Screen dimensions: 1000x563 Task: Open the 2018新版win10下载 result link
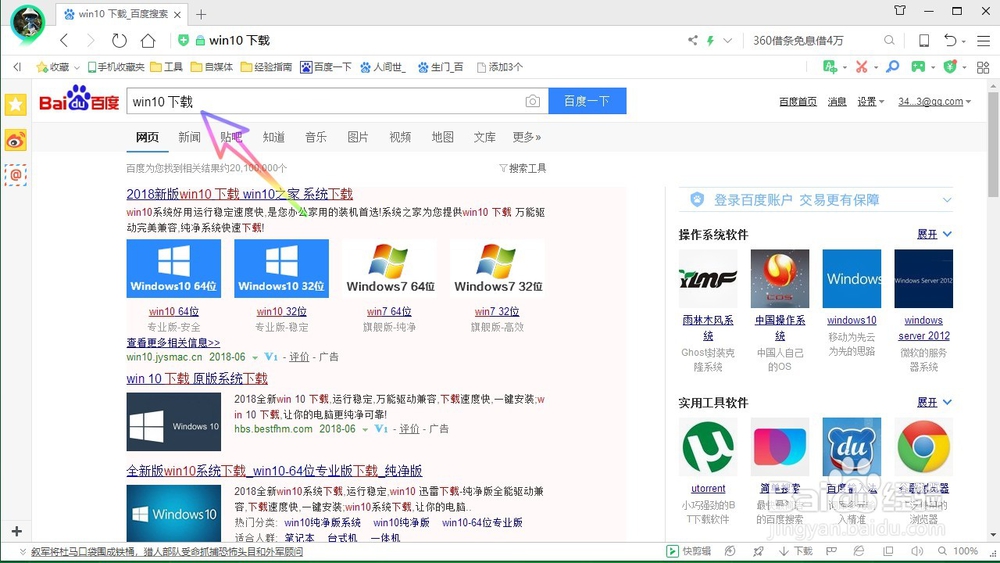239,194
